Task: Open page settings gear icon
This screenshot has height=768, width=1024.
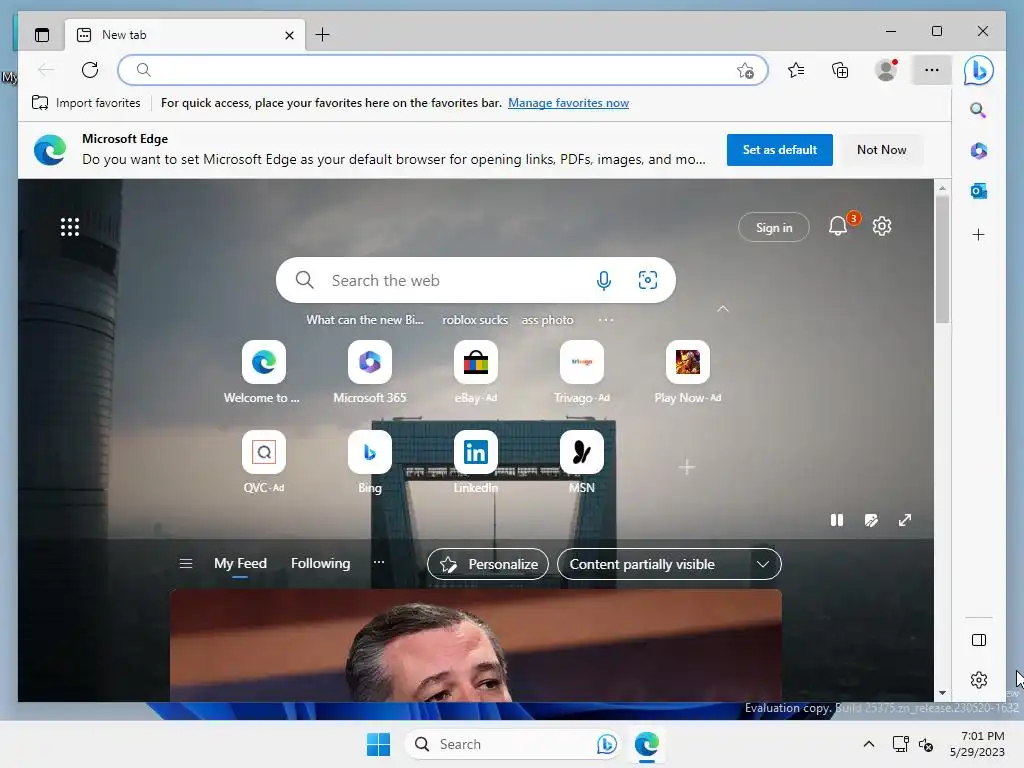Action: (882, 226)
